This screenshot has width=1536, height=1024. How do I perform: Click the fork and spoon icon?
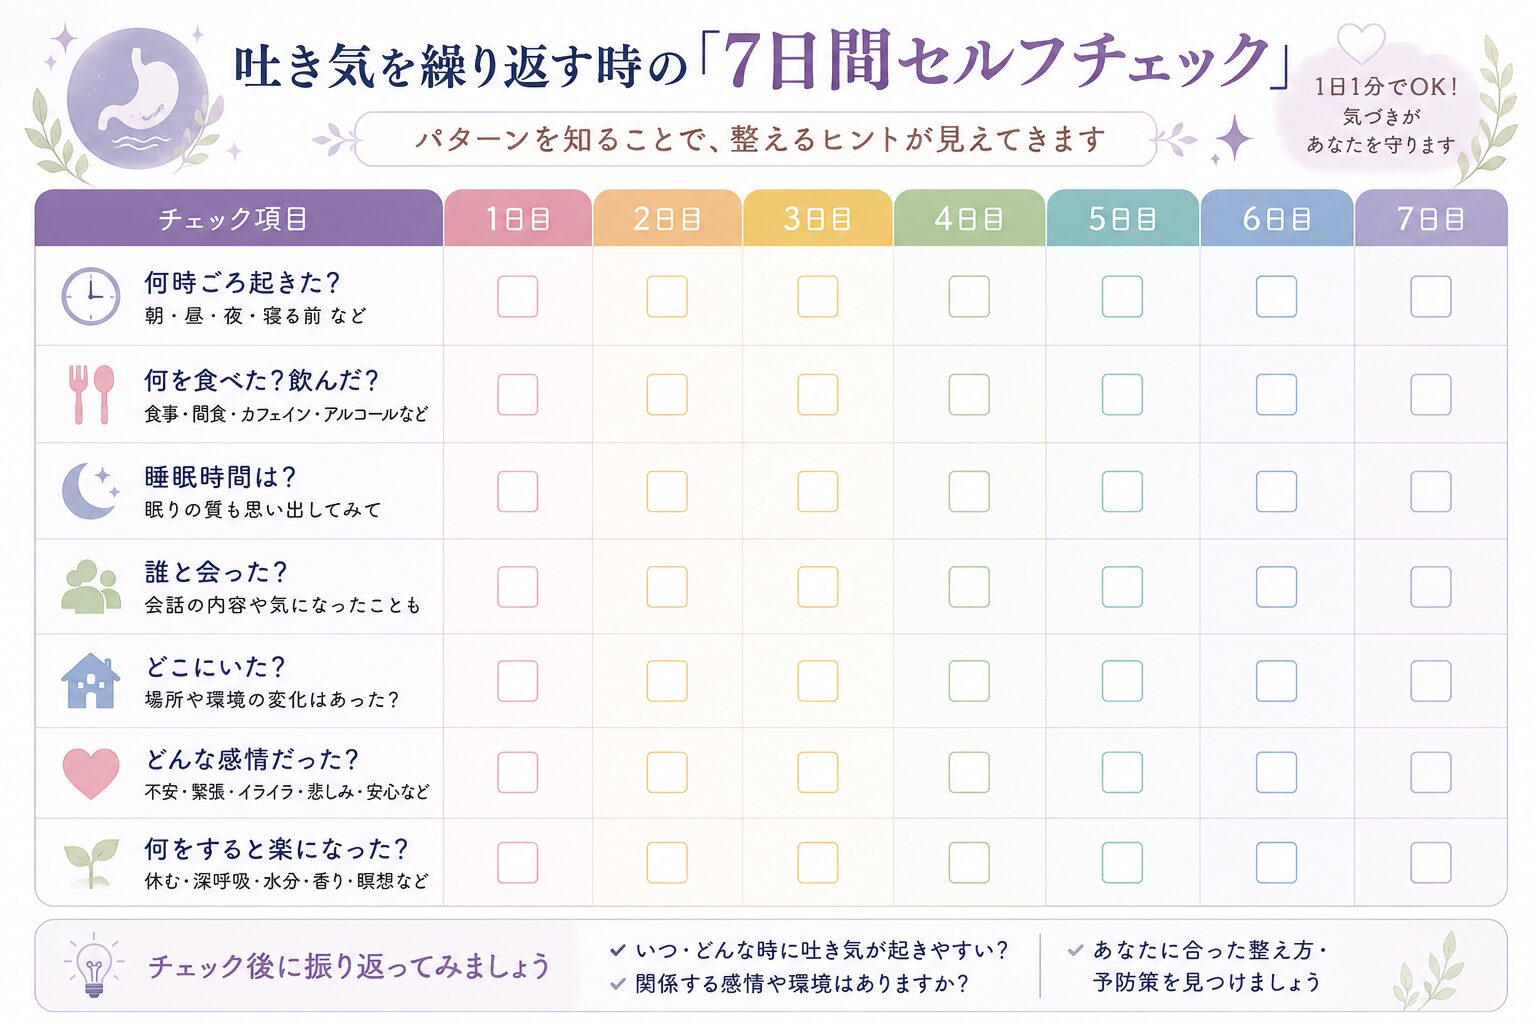click(x=91, y=394)
